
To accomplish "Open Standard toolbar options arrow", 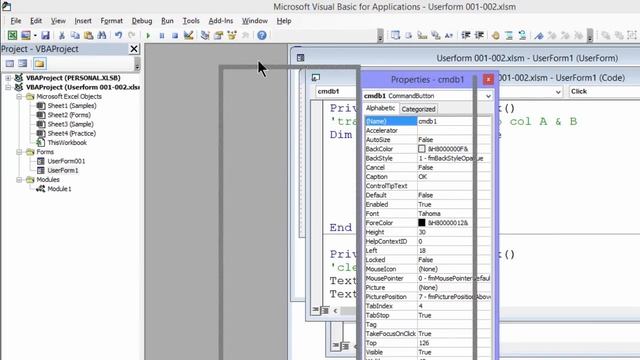I will tap(380, 36).
